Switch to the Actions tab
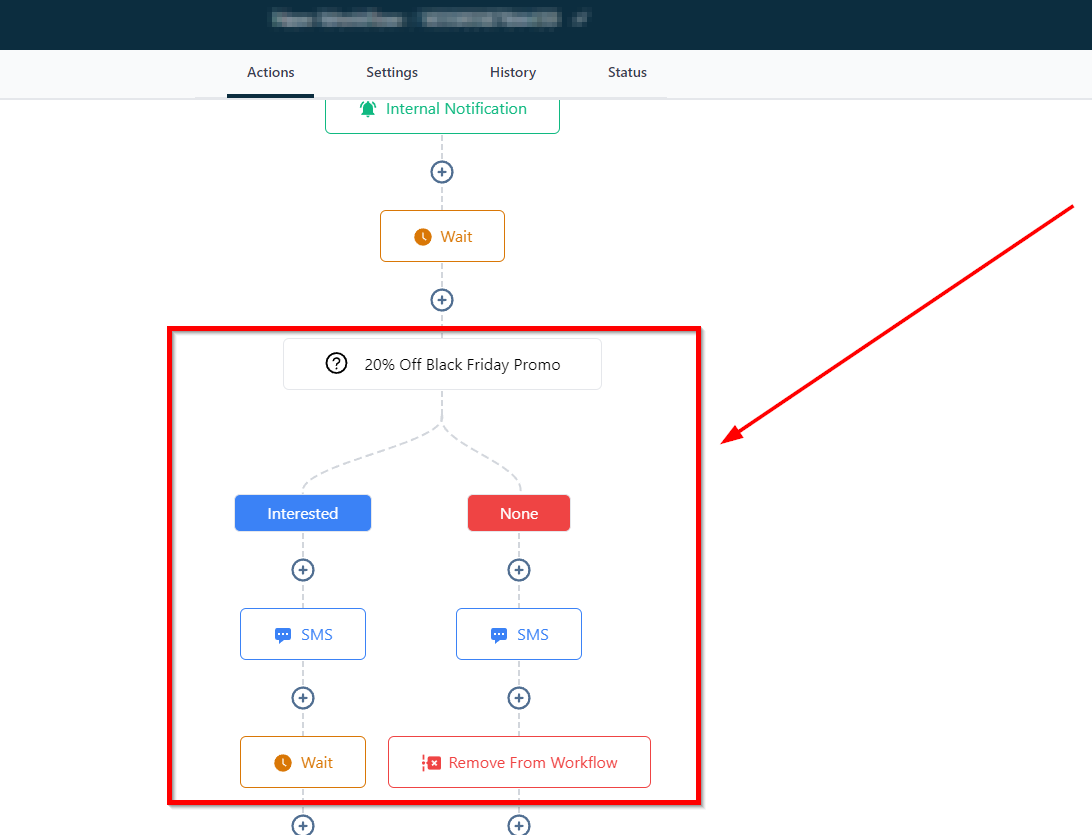The width and height of the screenshot is (1092, 835). point(270,72)
